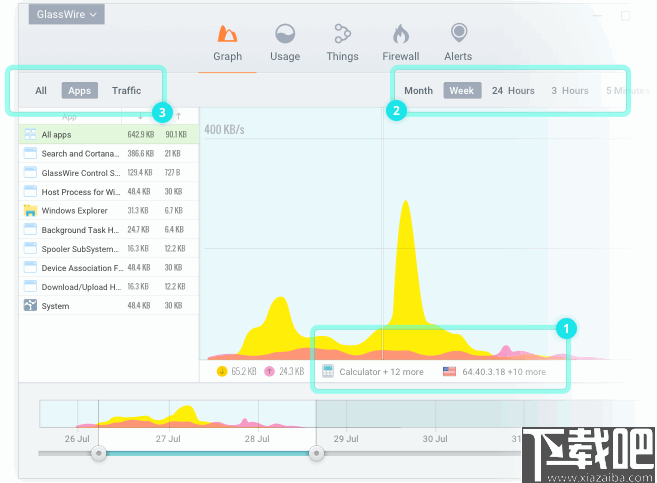Open the Graph view icon
The width and height of the screenshot is (657, 483).
tap(227, 34)
